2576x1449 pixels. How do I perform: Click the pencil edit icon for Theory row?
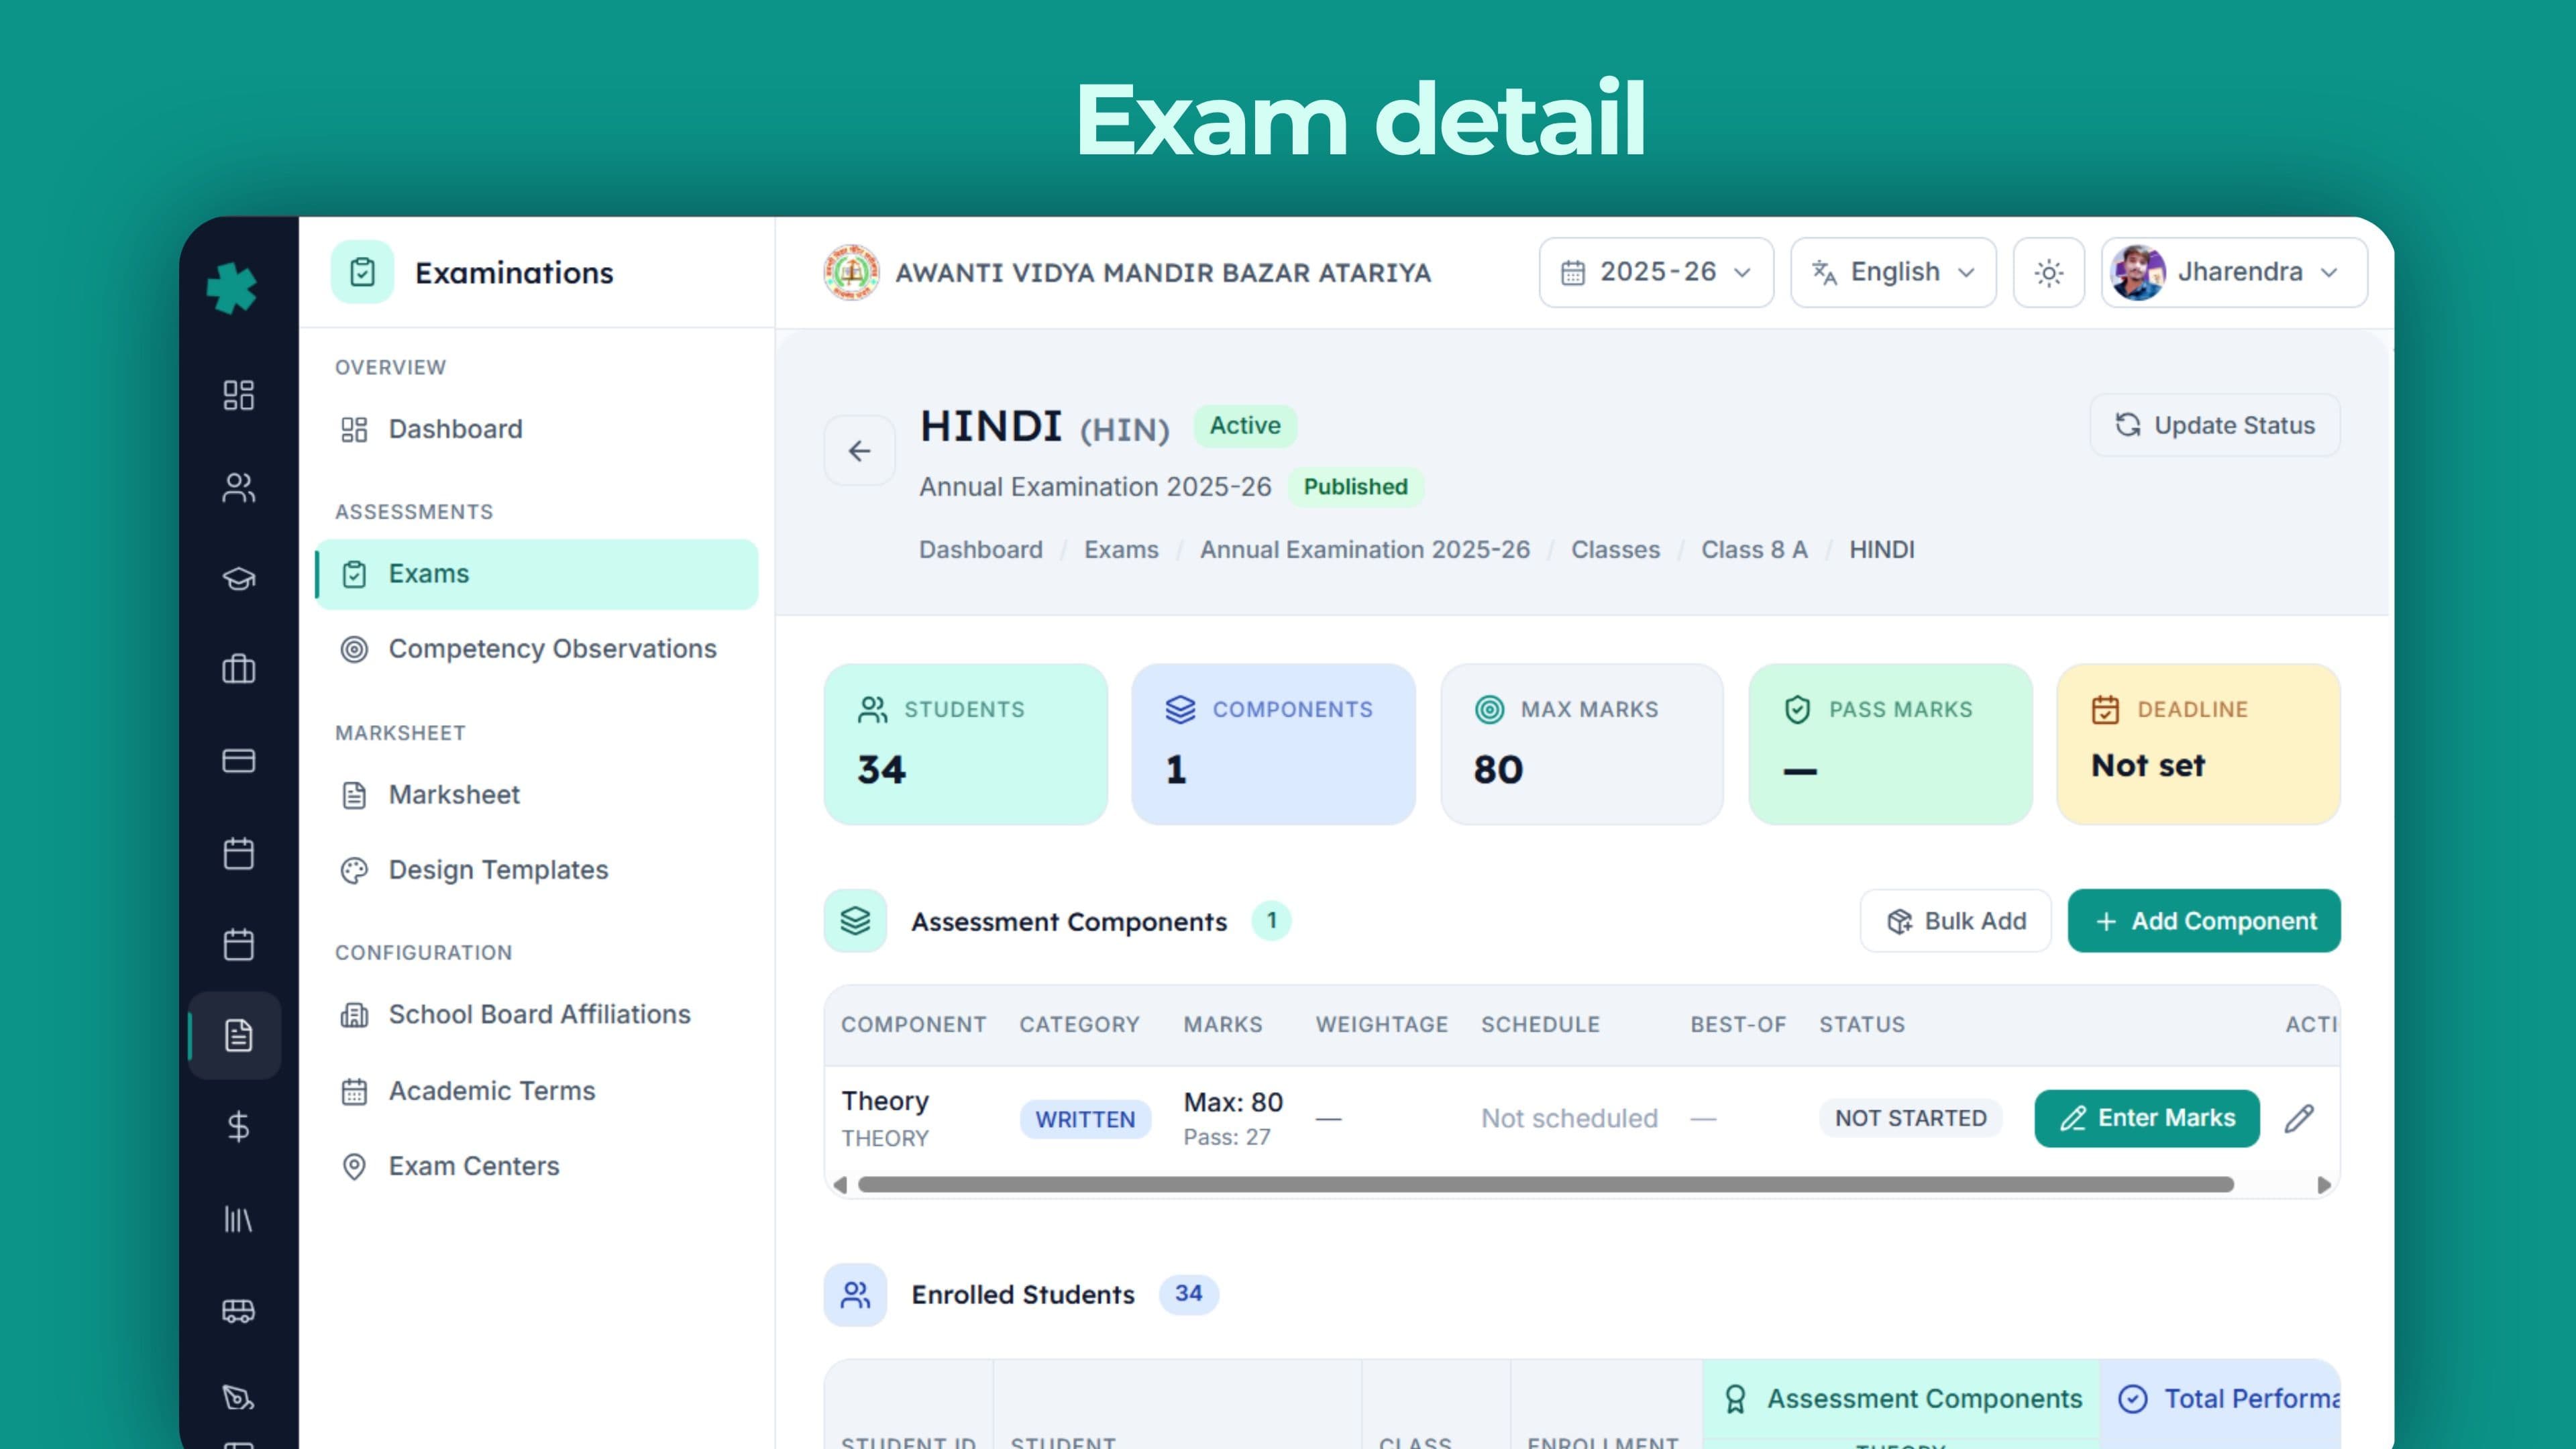point(2299,1118)
